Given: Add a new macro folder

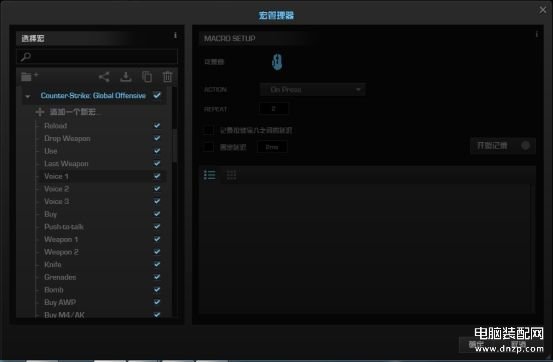Looking at the screenshot, I should (x=30, y=76).
